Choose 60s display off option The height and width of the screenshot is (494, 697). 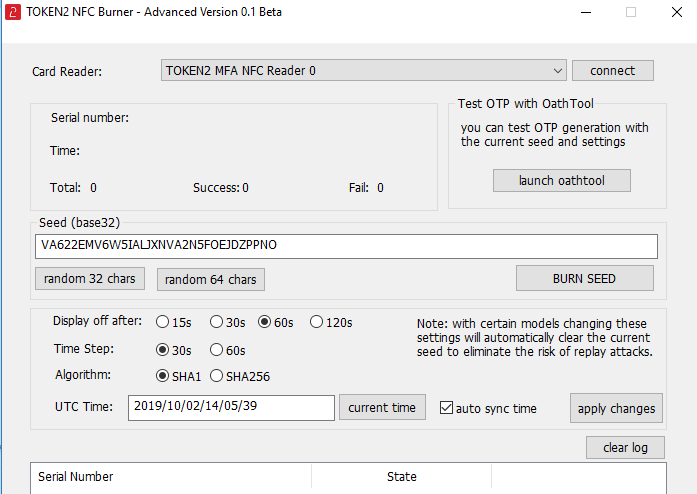265,322
